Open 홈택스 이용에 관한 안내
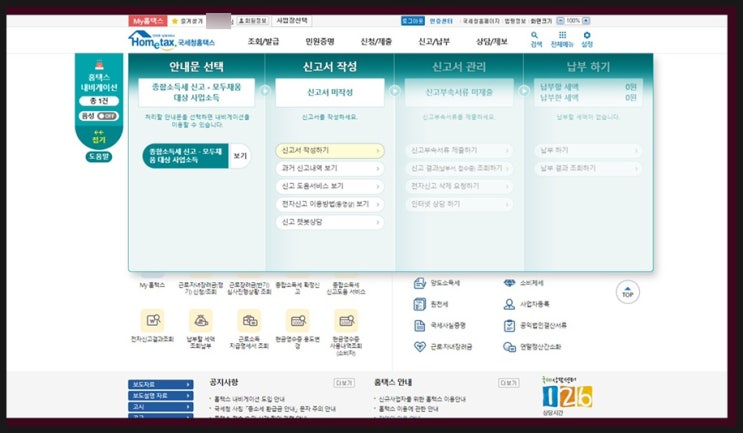The height and width of the screenshot is (433, 743). [408, 409]
